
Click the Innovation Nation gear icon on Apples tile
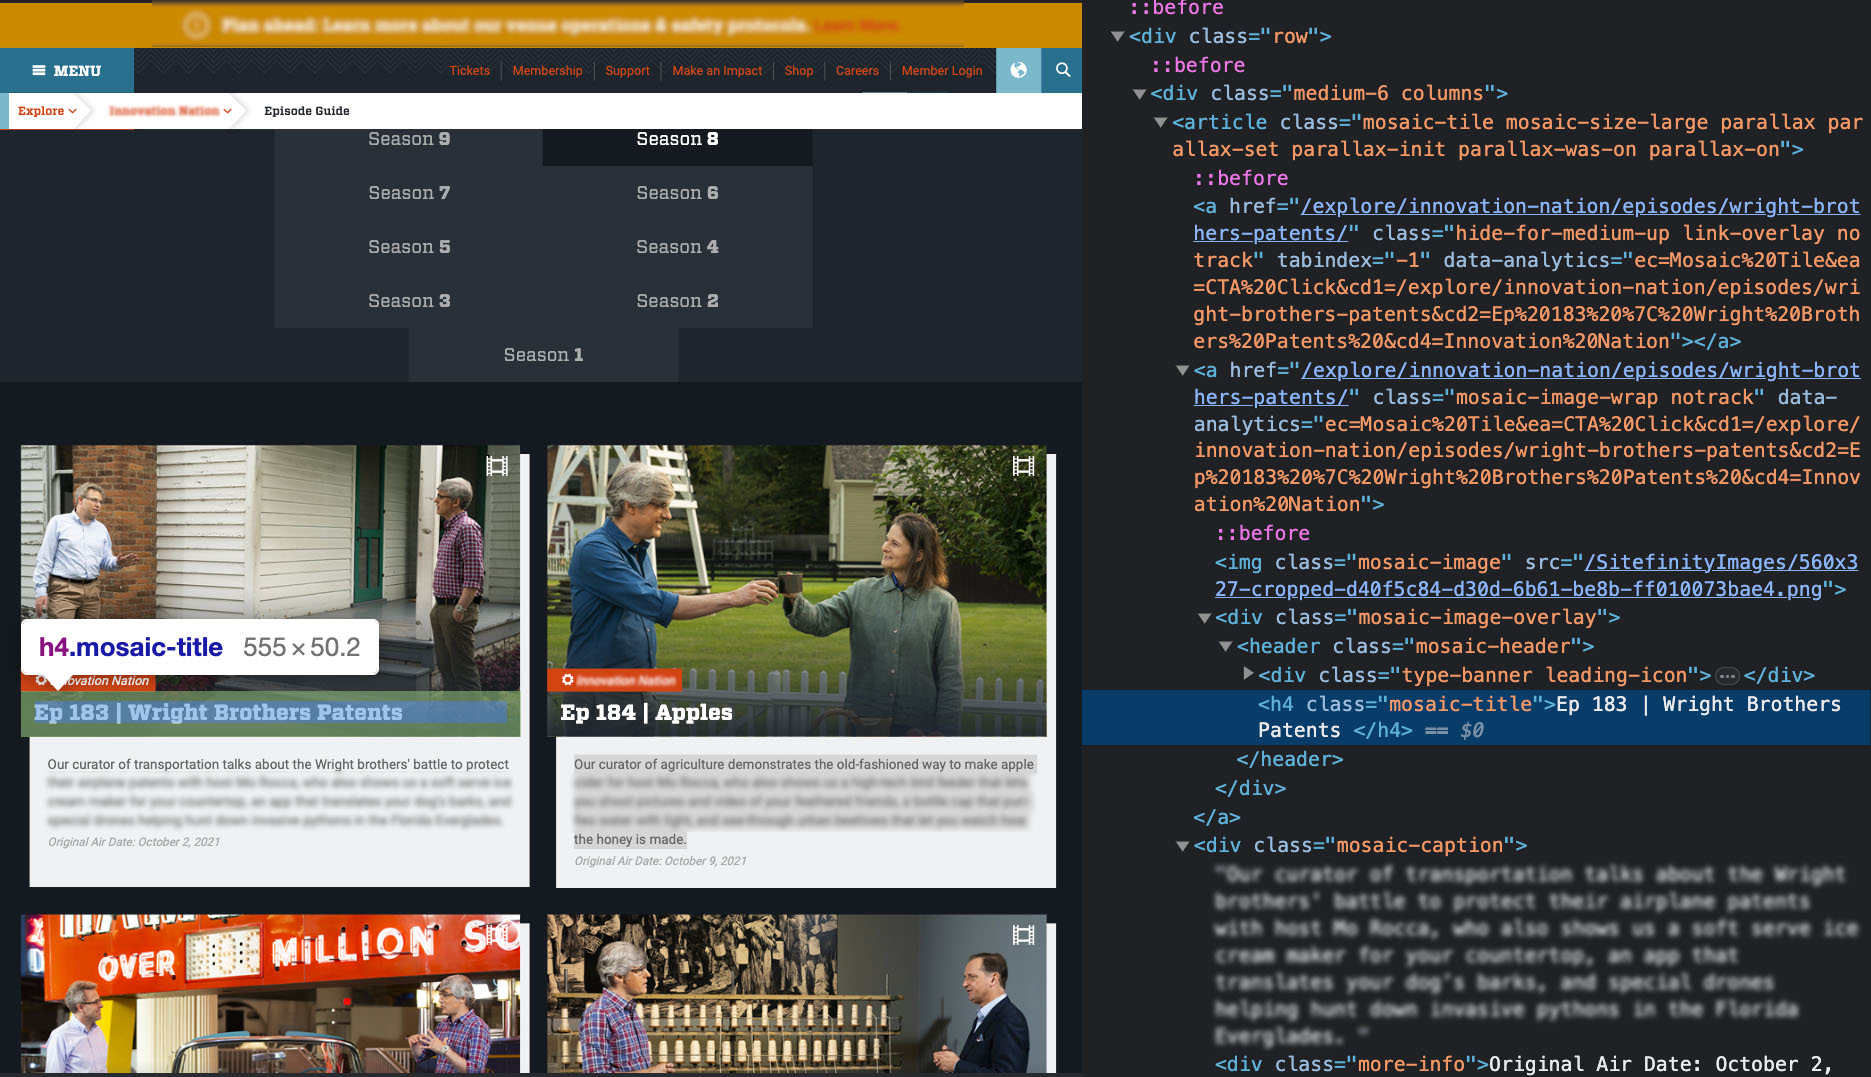568,680
